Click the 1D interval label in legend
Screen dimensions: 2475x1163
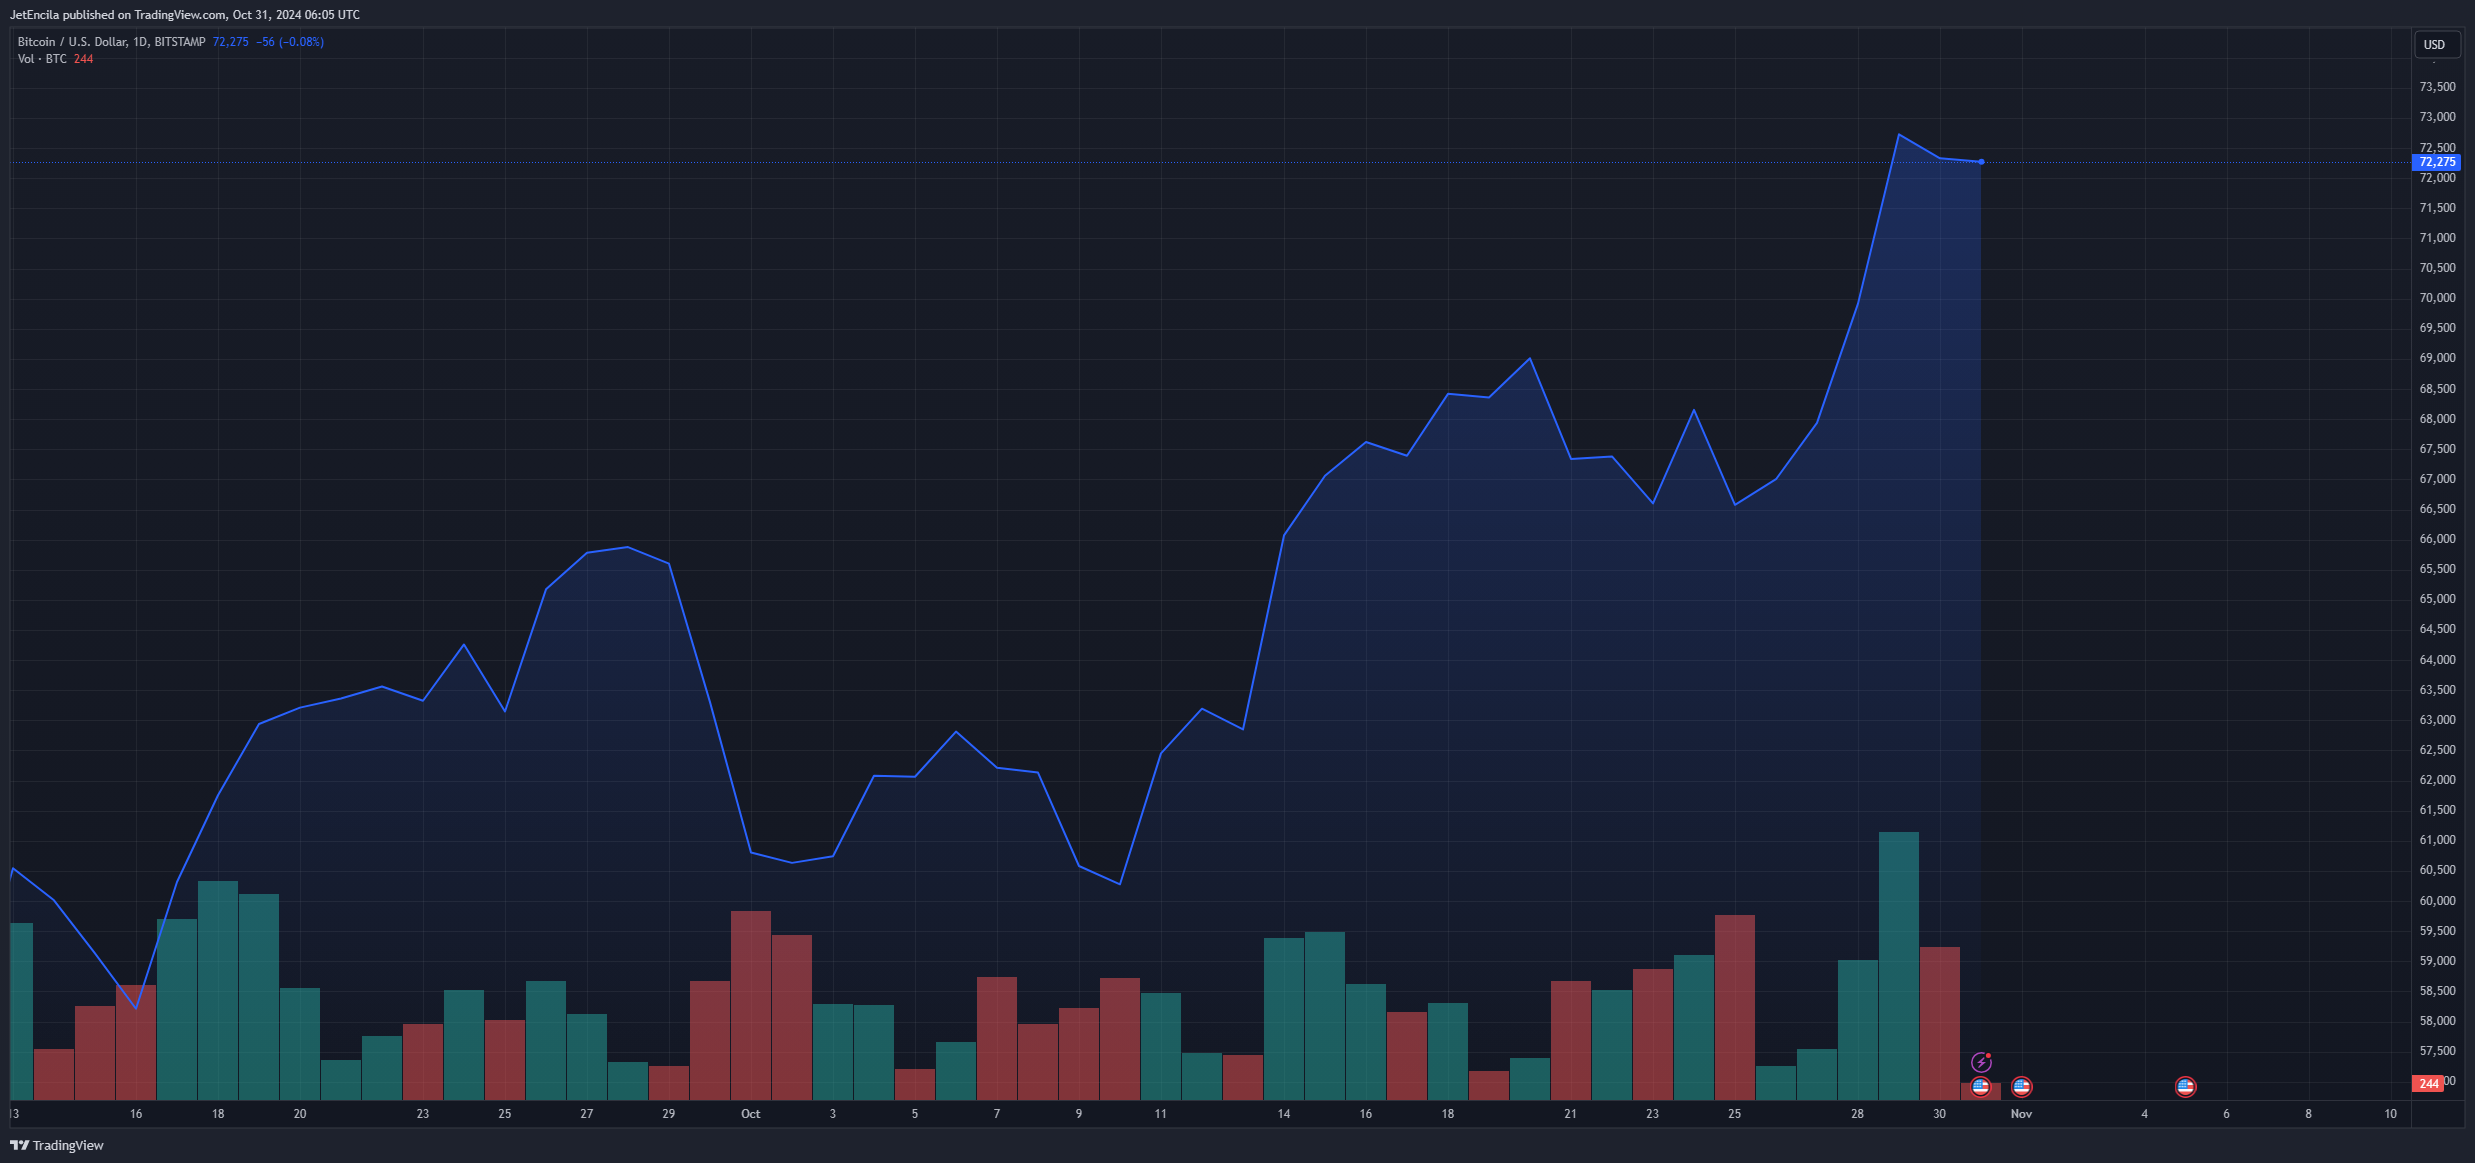[x=140, y=42]
